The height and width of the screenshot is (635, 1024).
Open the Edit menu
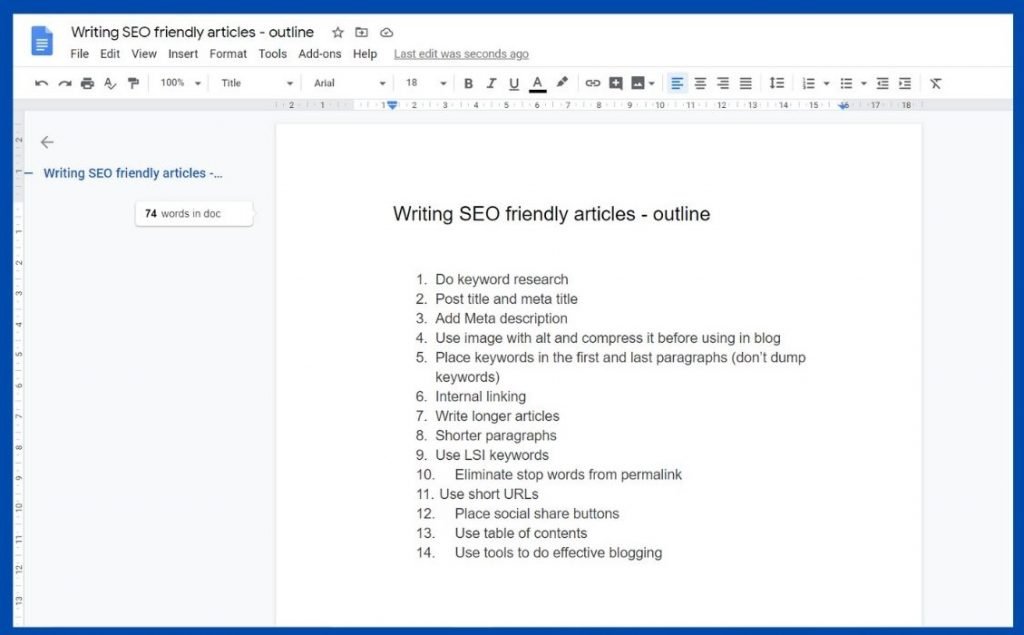click(x=110, y=54)
